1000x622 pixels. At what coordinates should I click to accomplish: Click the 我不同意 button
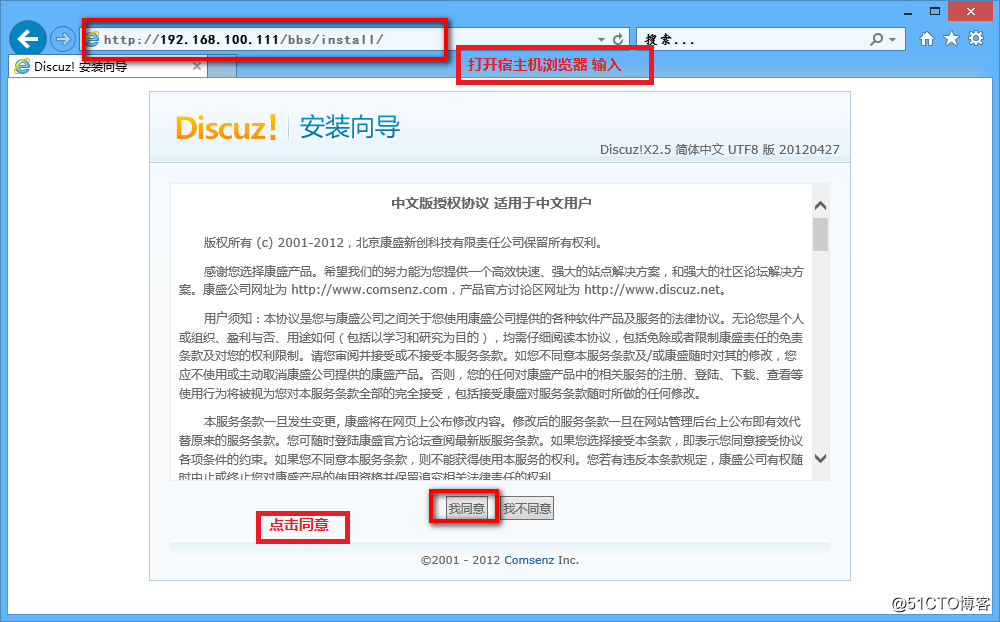[x=527, y=508]
